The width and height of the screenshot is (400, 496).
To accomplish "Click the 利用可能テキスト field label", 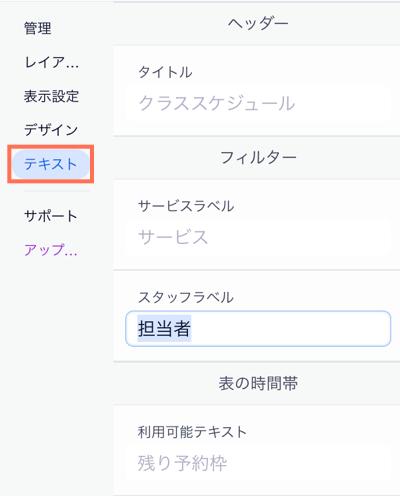I will pyautogui.click(x=192, y=432).
